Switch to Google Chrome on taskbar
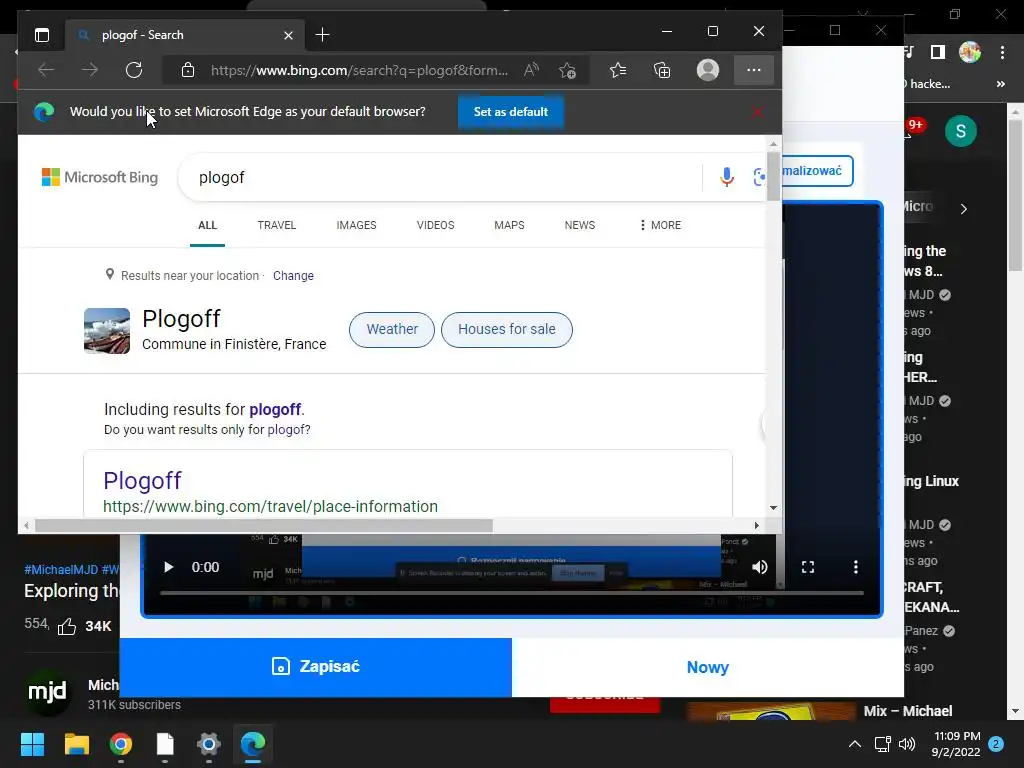The image size is (1024, 768). tap(121, 744)
